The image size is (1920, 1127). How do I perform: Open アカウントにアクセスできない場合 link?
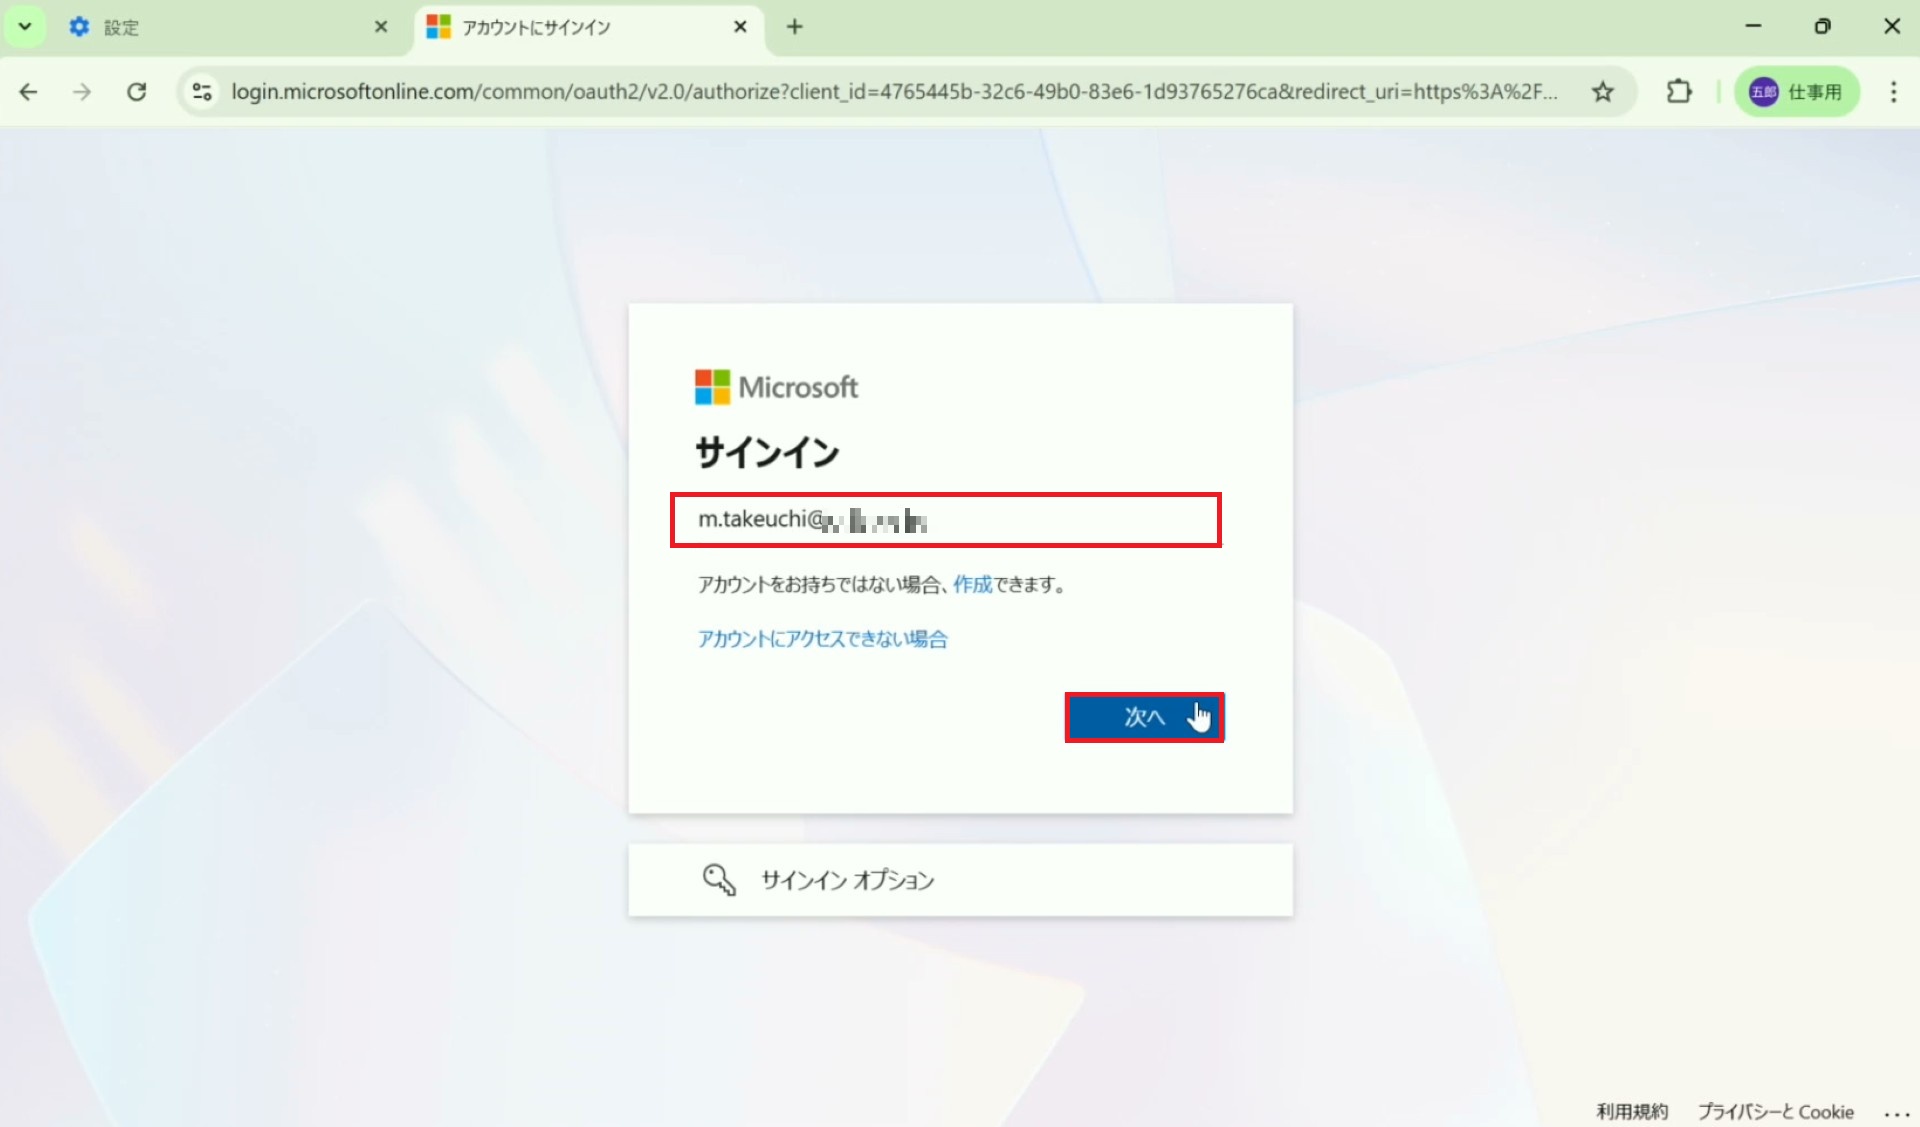(x=822, y=639)
